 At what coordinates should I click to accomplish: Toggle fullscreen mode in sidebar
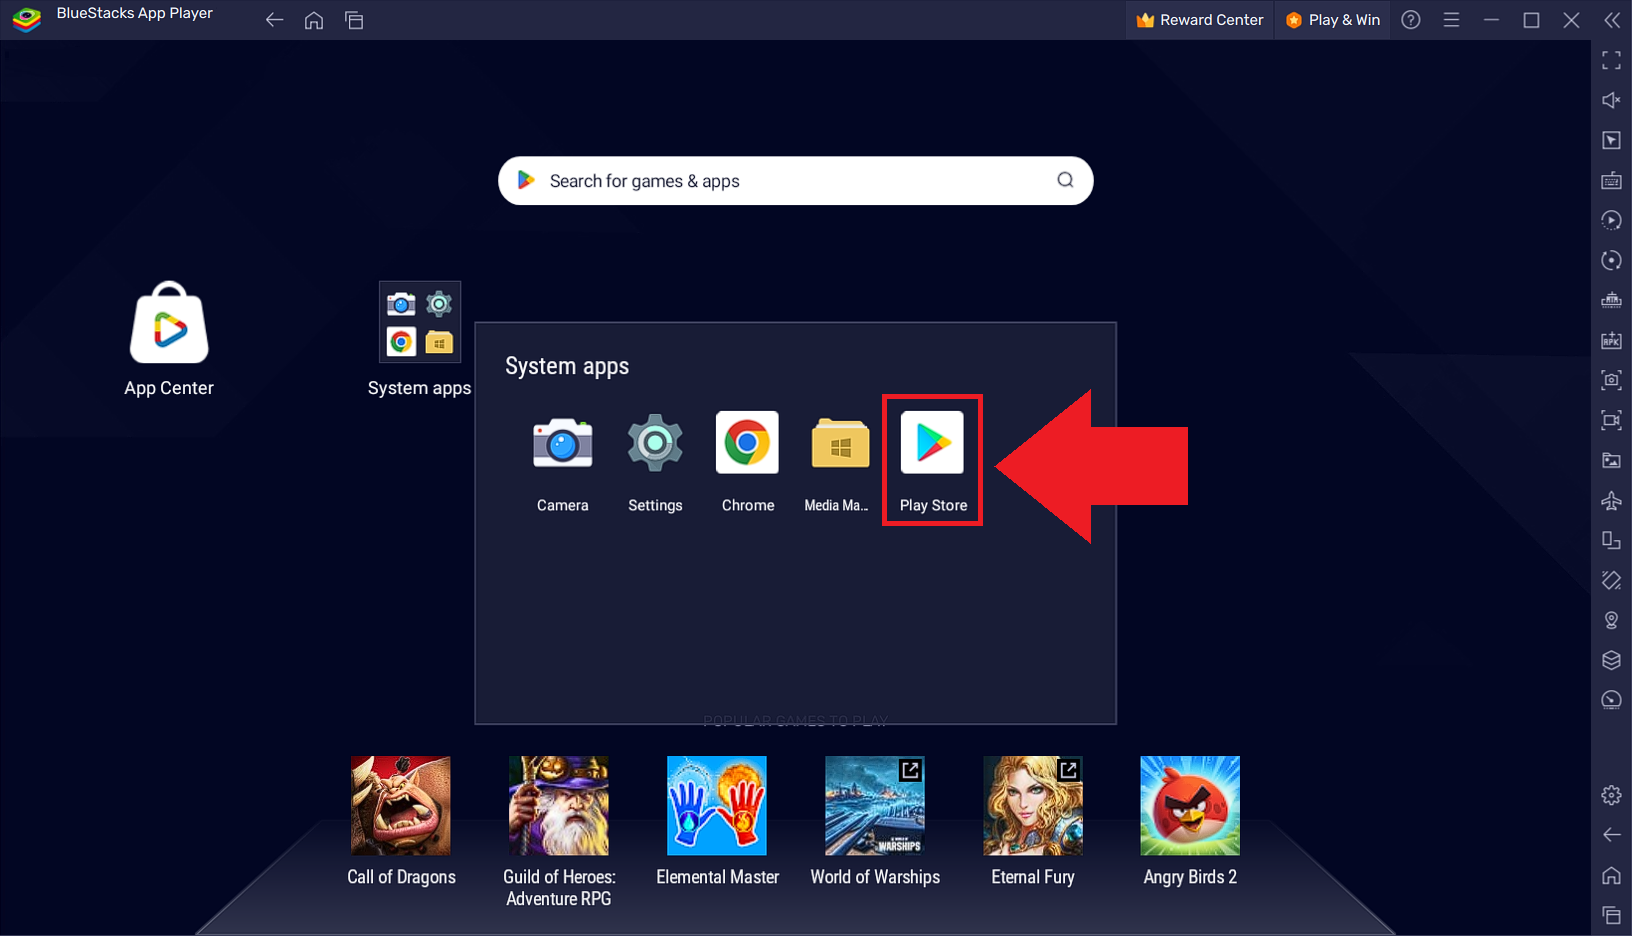(x=1611, y=60)
